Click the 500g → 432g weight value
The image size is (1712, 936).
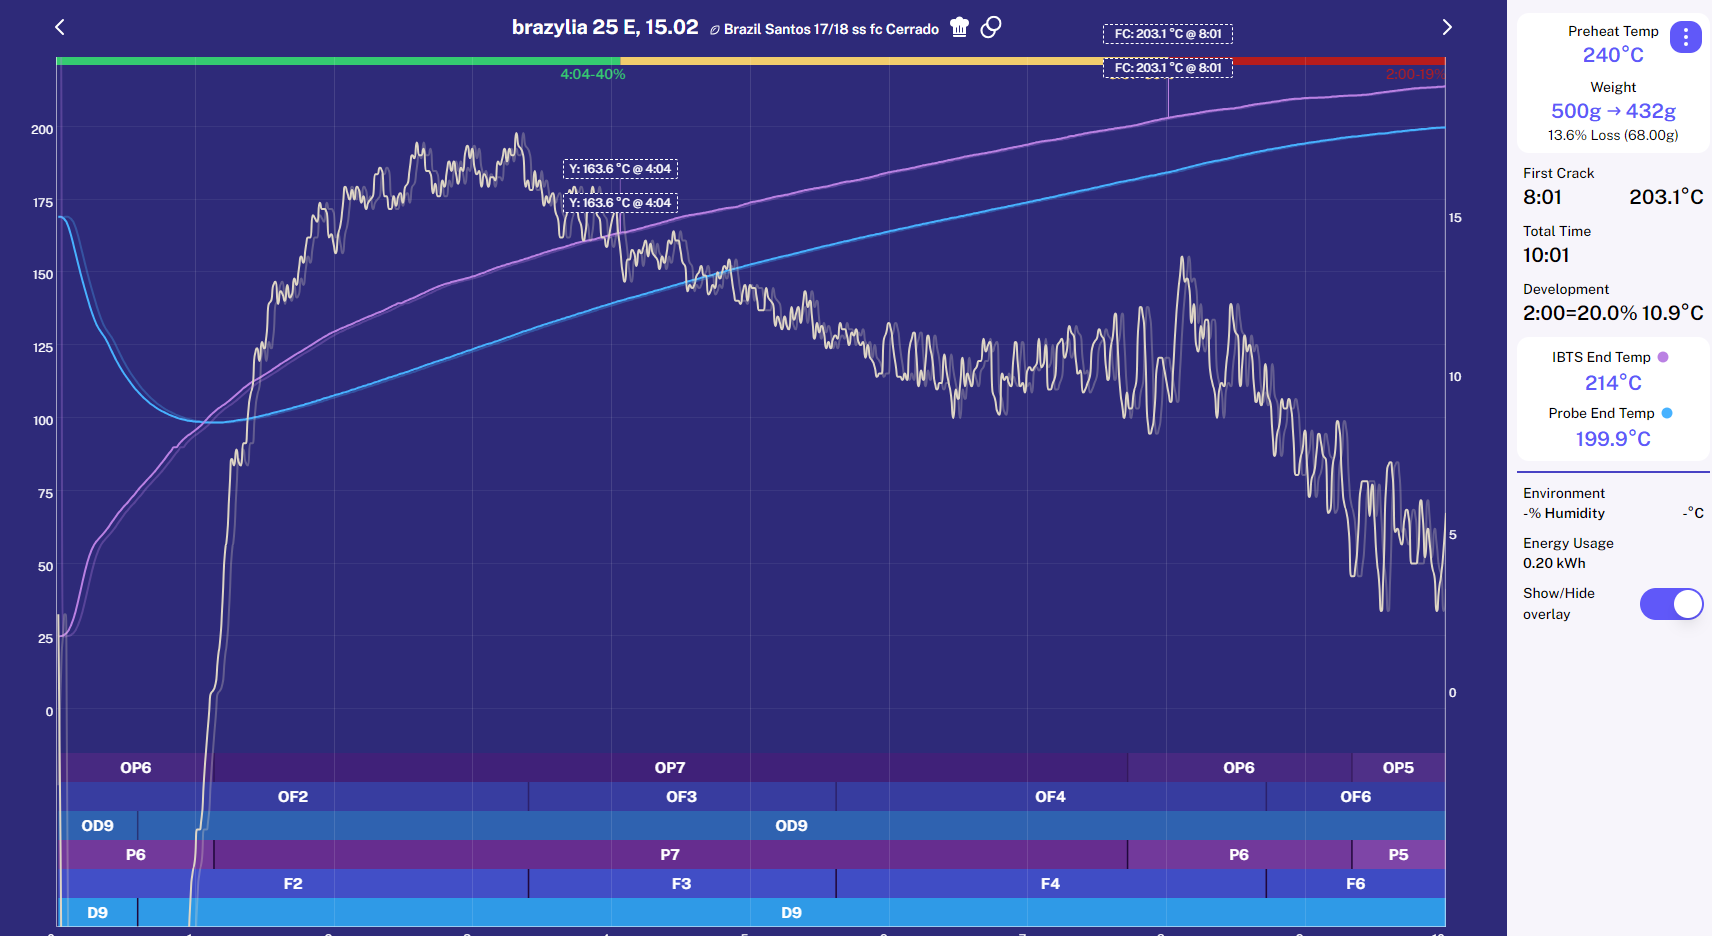[1612, 111]
